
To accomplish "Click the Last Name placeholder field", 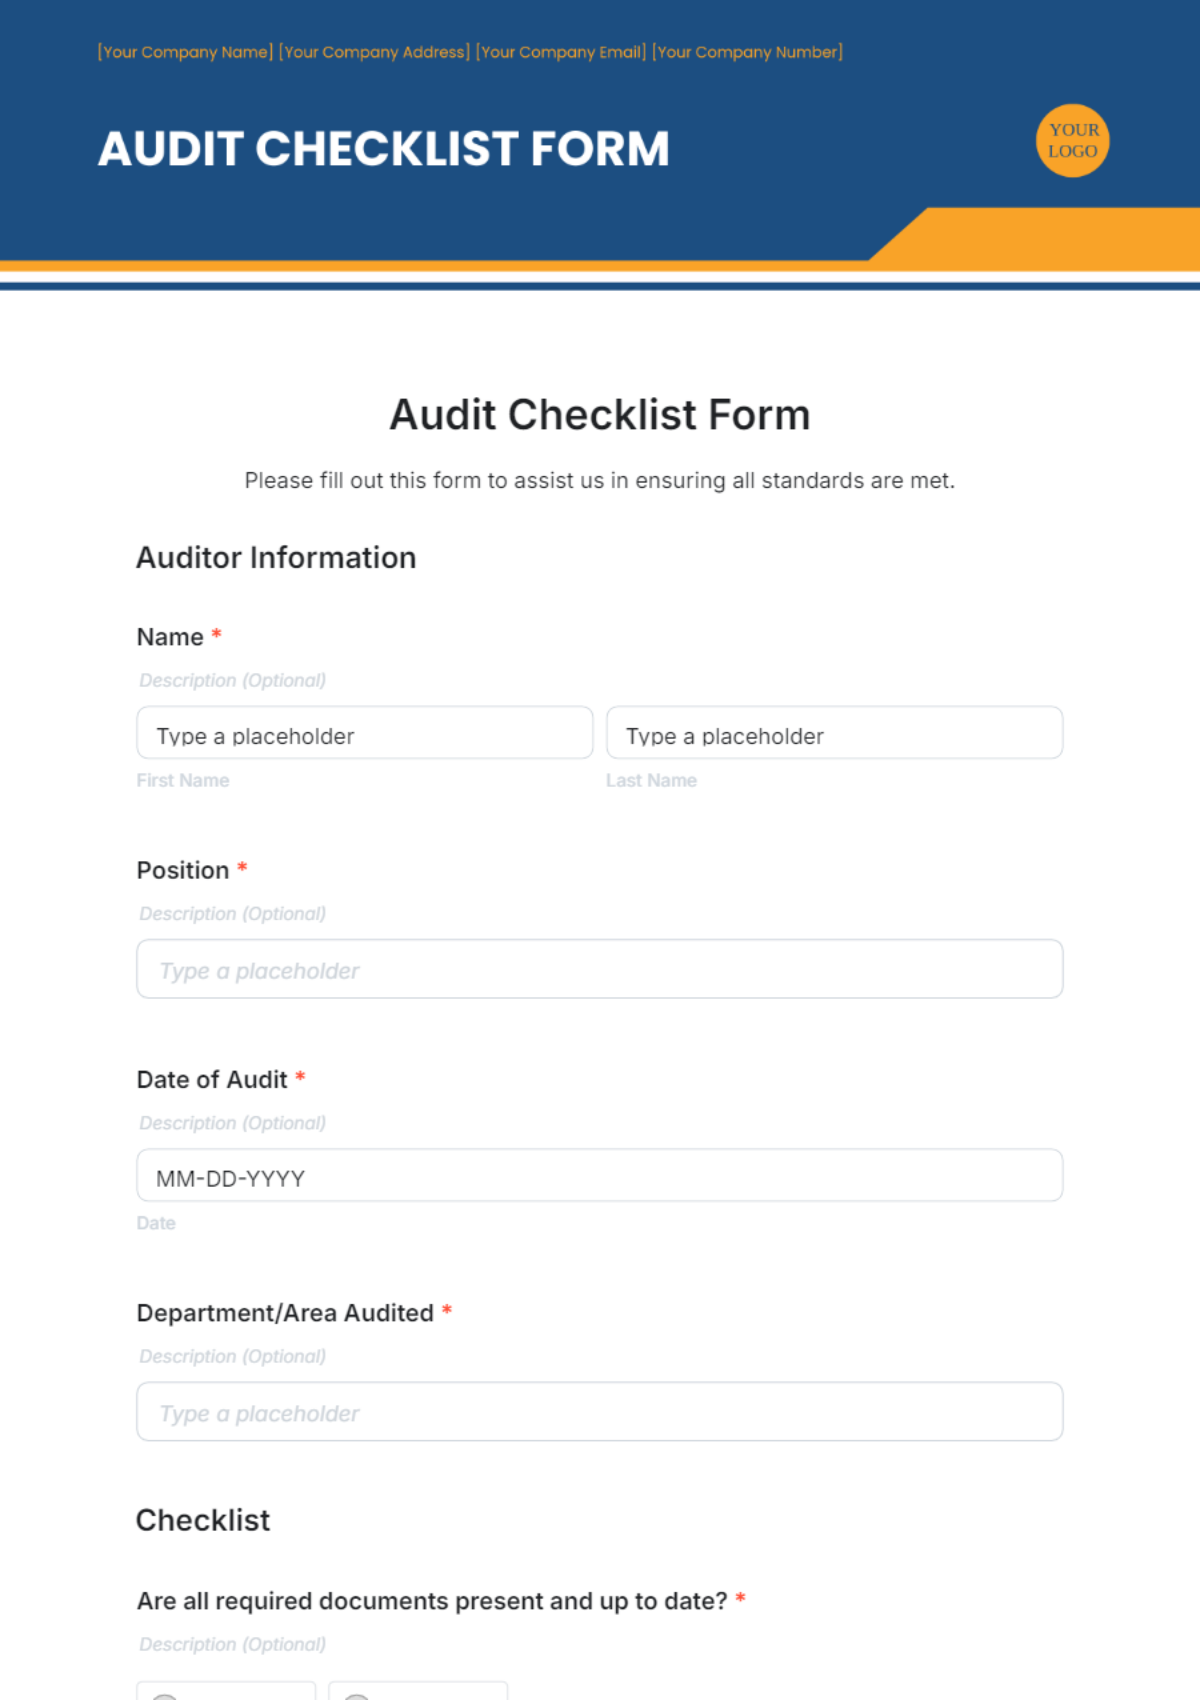I will pos(834,734).
